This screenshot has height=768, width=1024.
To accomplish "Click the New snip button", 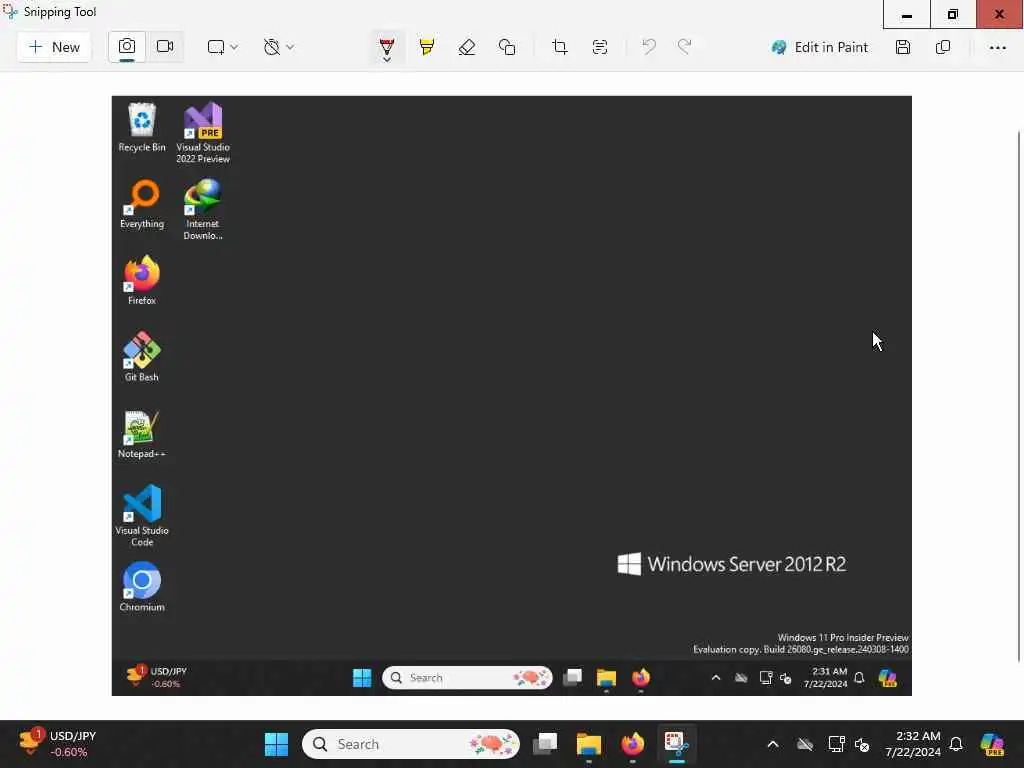I will point(54,47).
